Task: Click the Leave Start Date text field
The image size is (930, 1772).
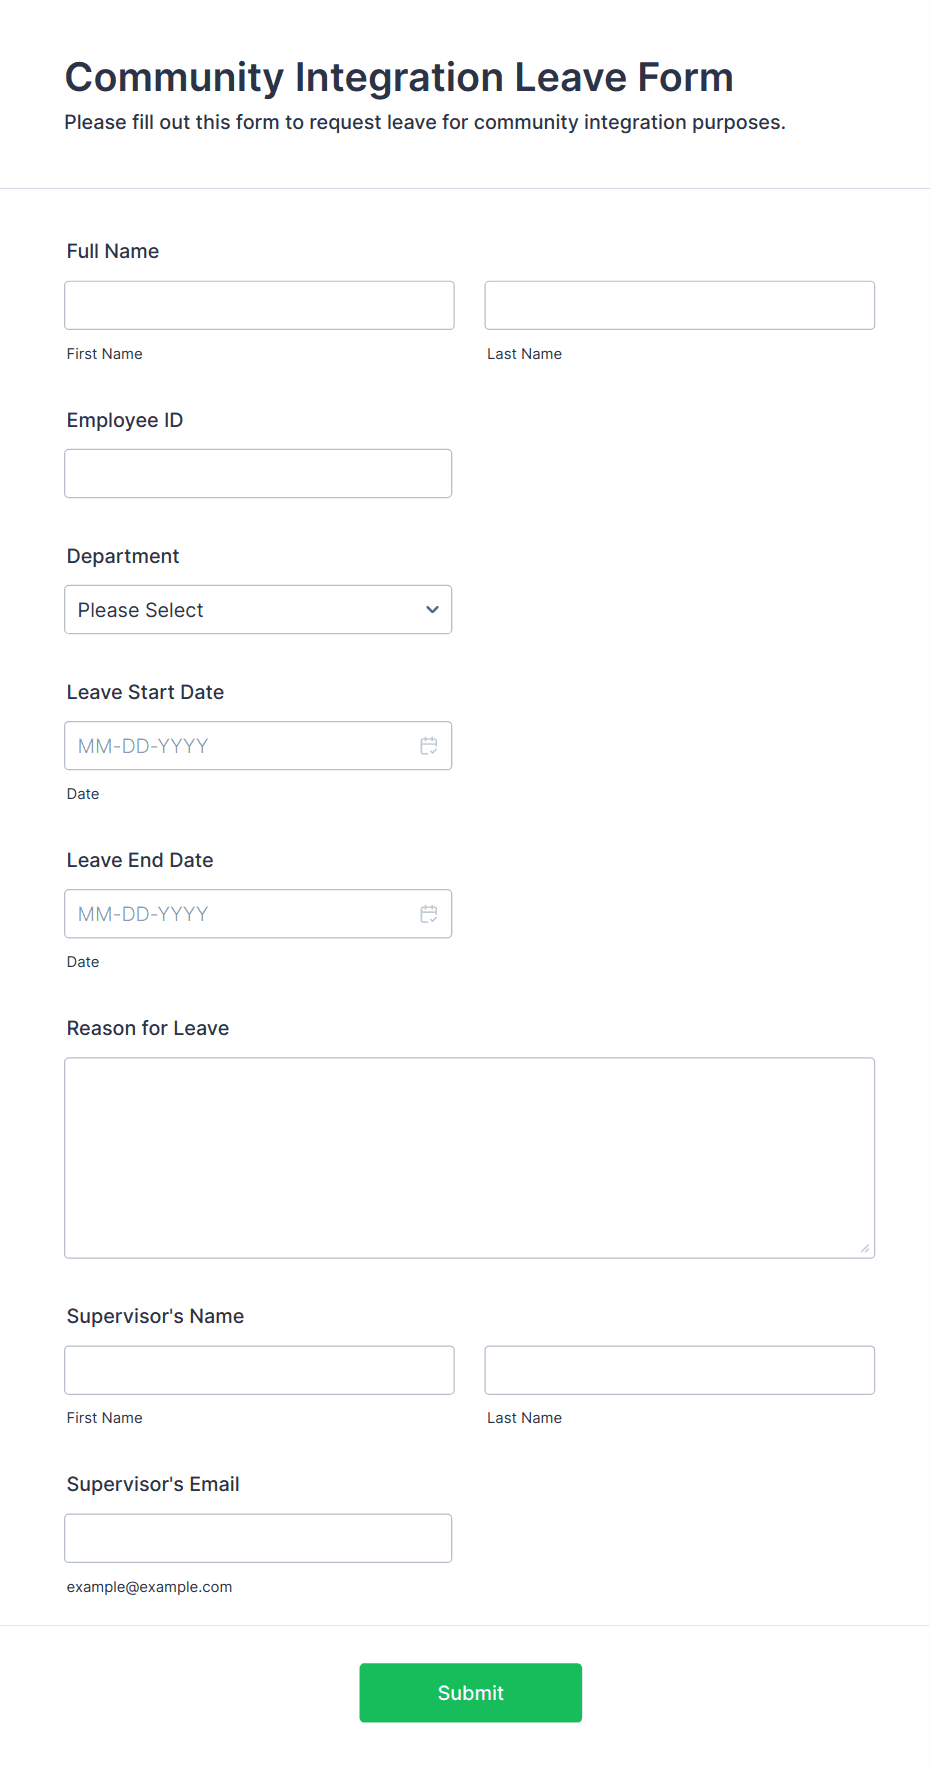Action: (258, 746)
